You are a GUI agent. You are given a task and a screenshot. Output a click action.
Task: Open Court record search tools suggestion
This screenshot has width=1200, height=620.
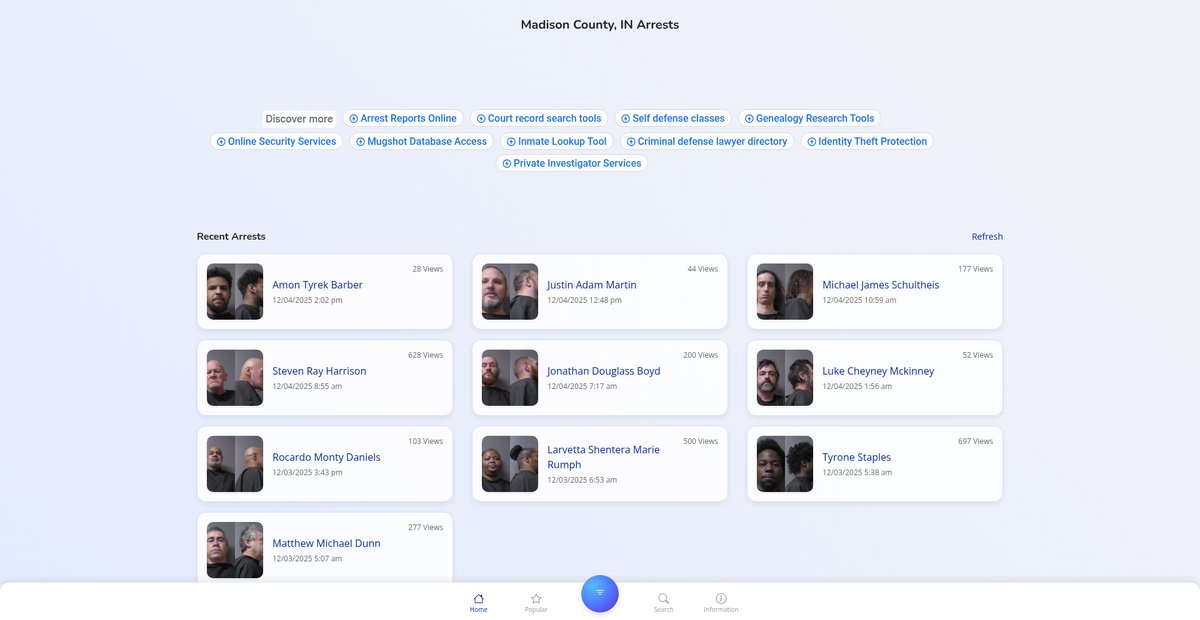pos(539,118)
